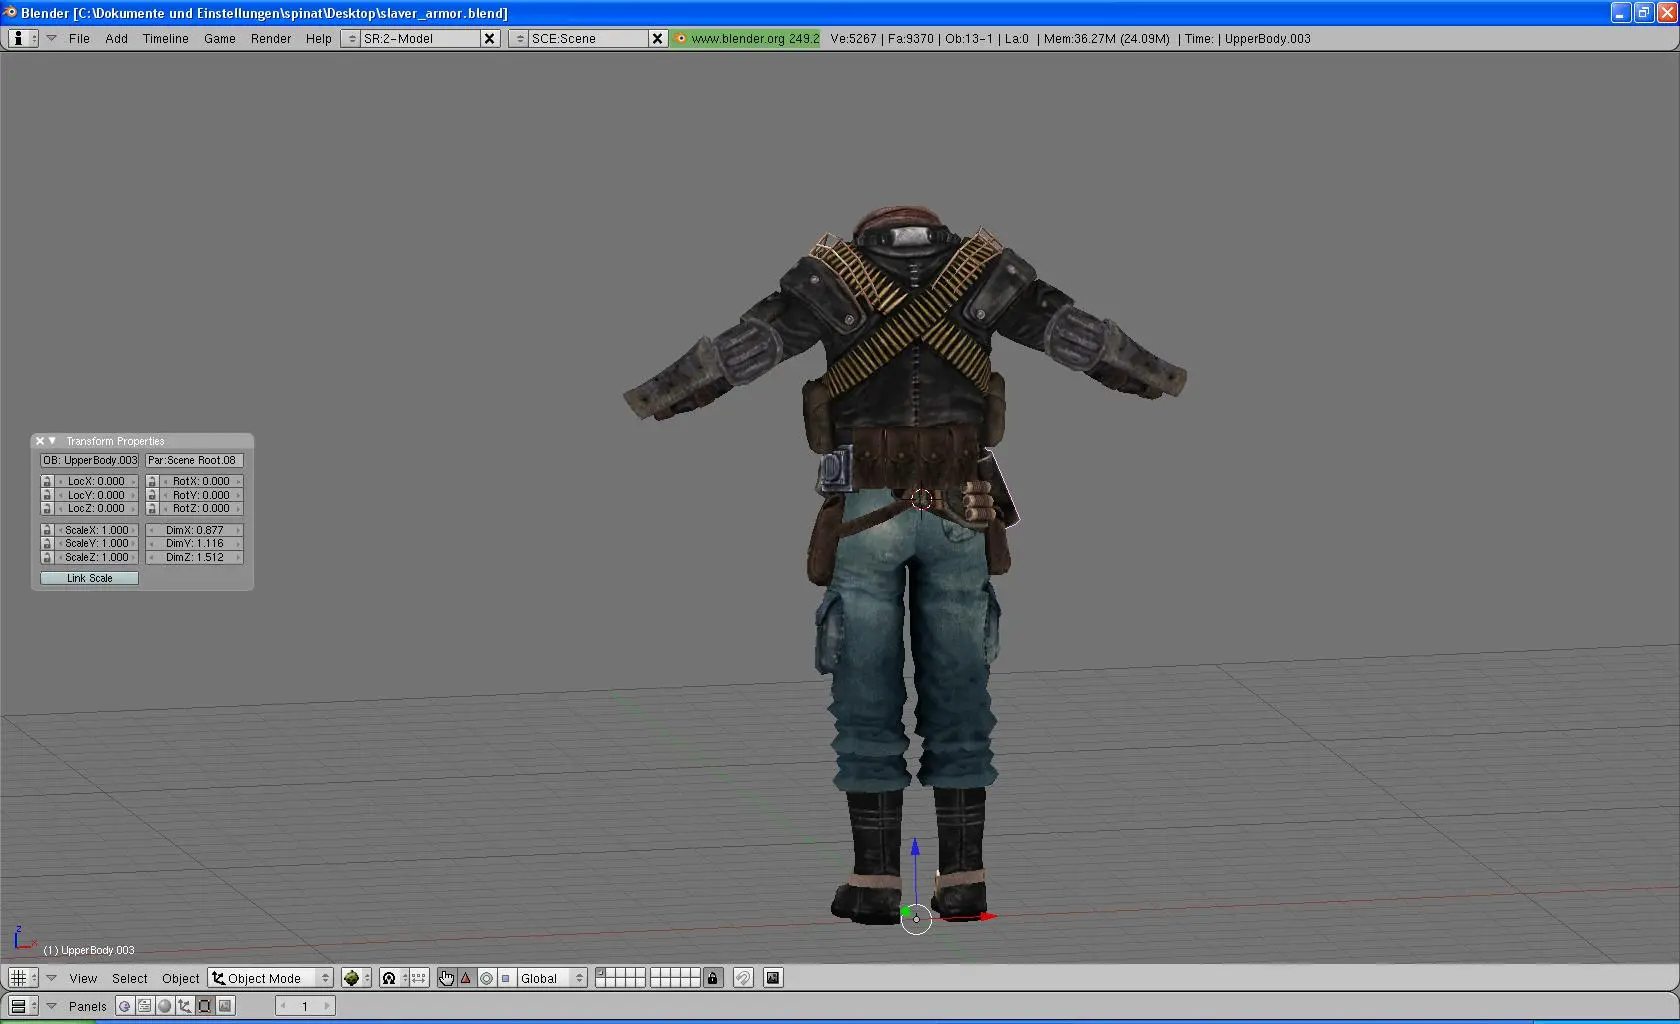Image resolution: width=1680 pixels, height=1024 pixels.
Task: Collapse 3D view header menus with triangle
Action: [51, 978]
